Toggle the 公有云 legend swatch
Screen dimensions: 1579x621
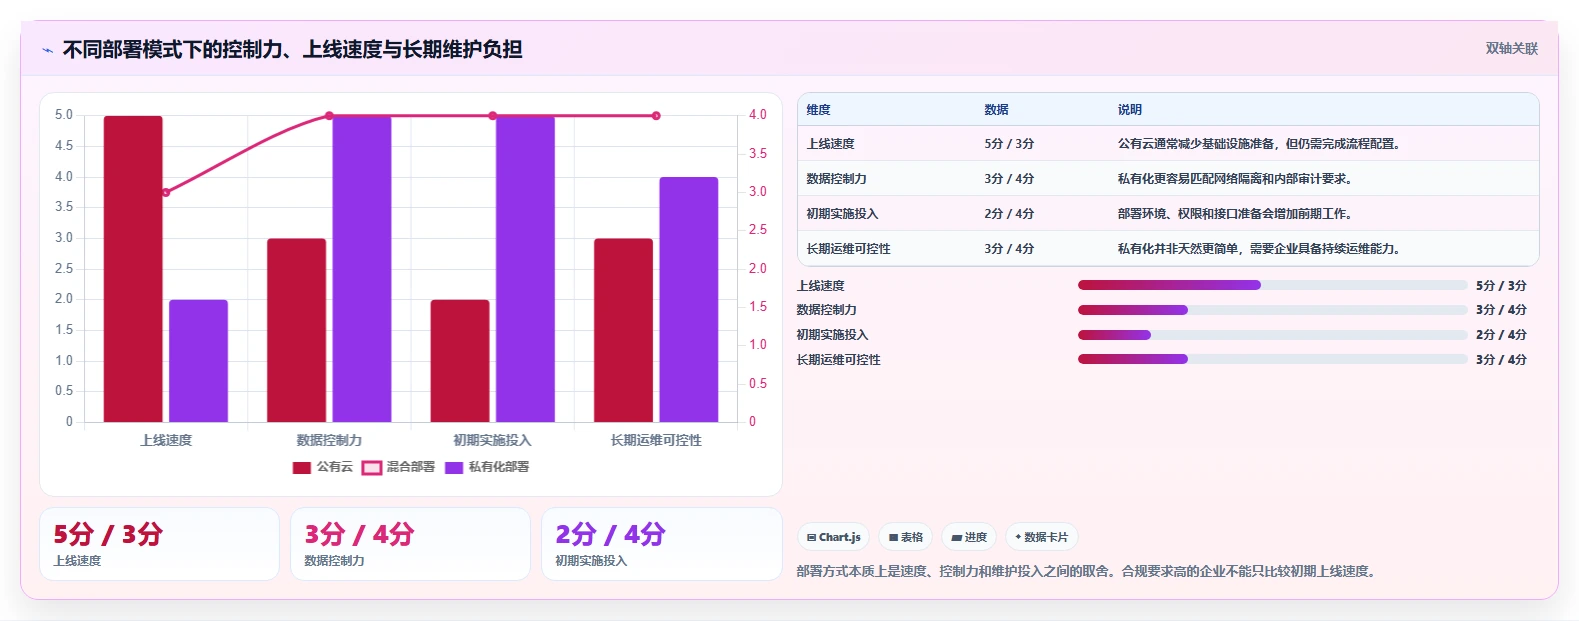[301, 468]
